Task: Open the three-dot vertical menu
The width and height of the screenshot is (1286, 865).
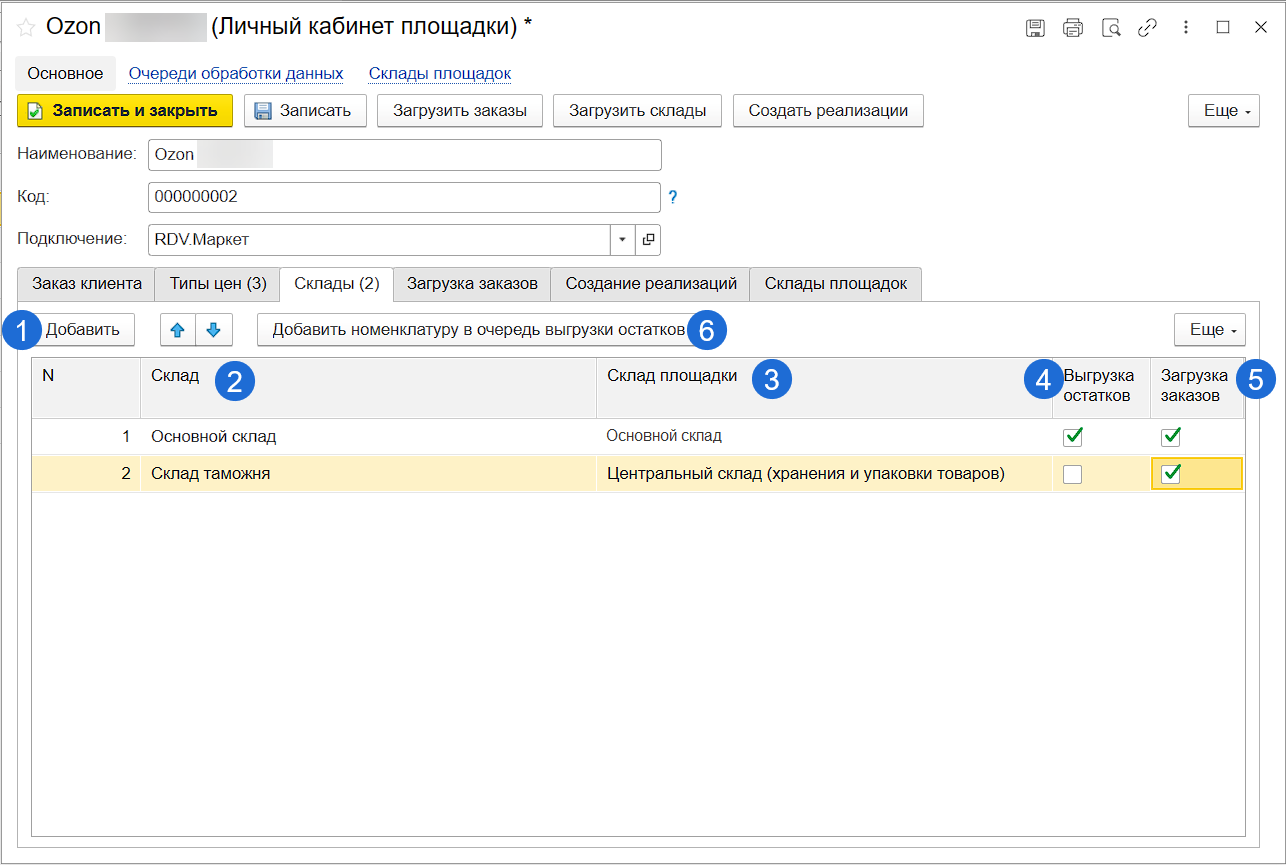Action: pos(1185,28)
